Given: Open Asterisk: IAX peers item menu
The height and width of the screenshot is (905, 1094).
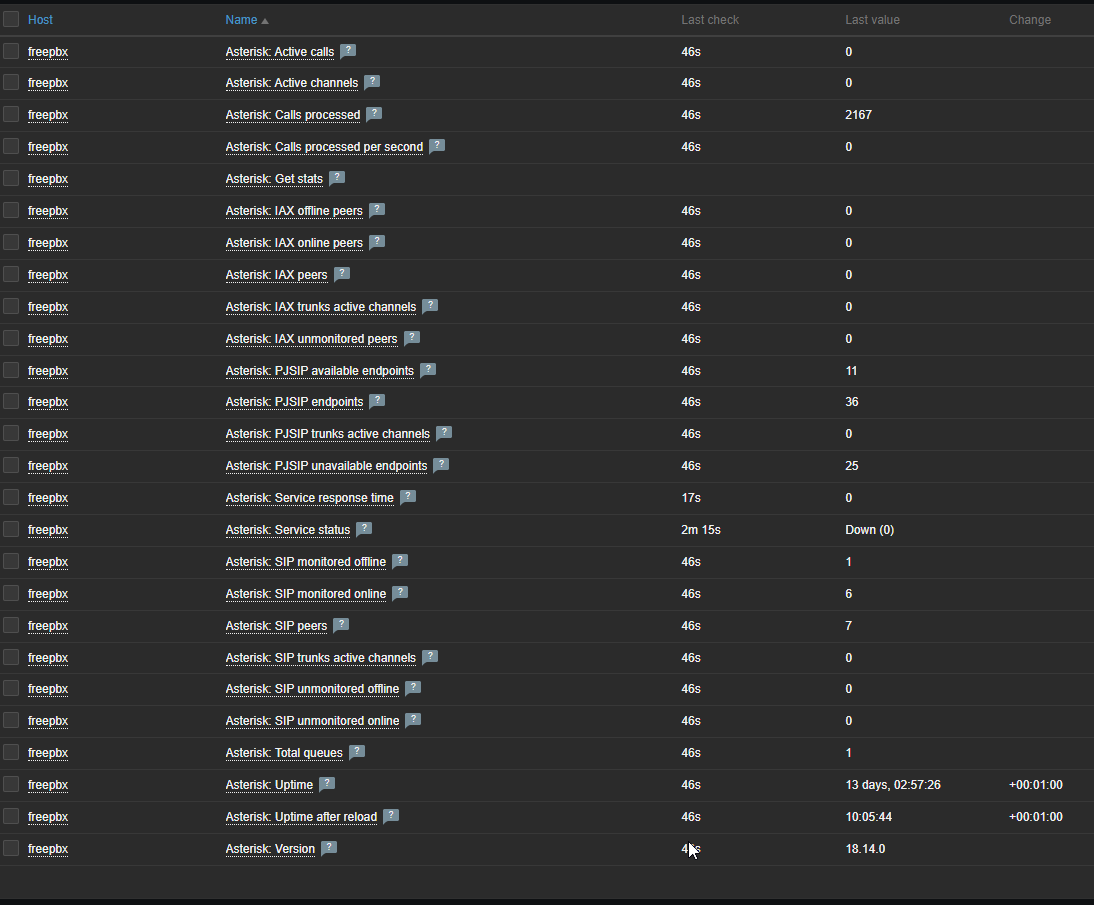Looking at the screenshot, I should 276,275.
